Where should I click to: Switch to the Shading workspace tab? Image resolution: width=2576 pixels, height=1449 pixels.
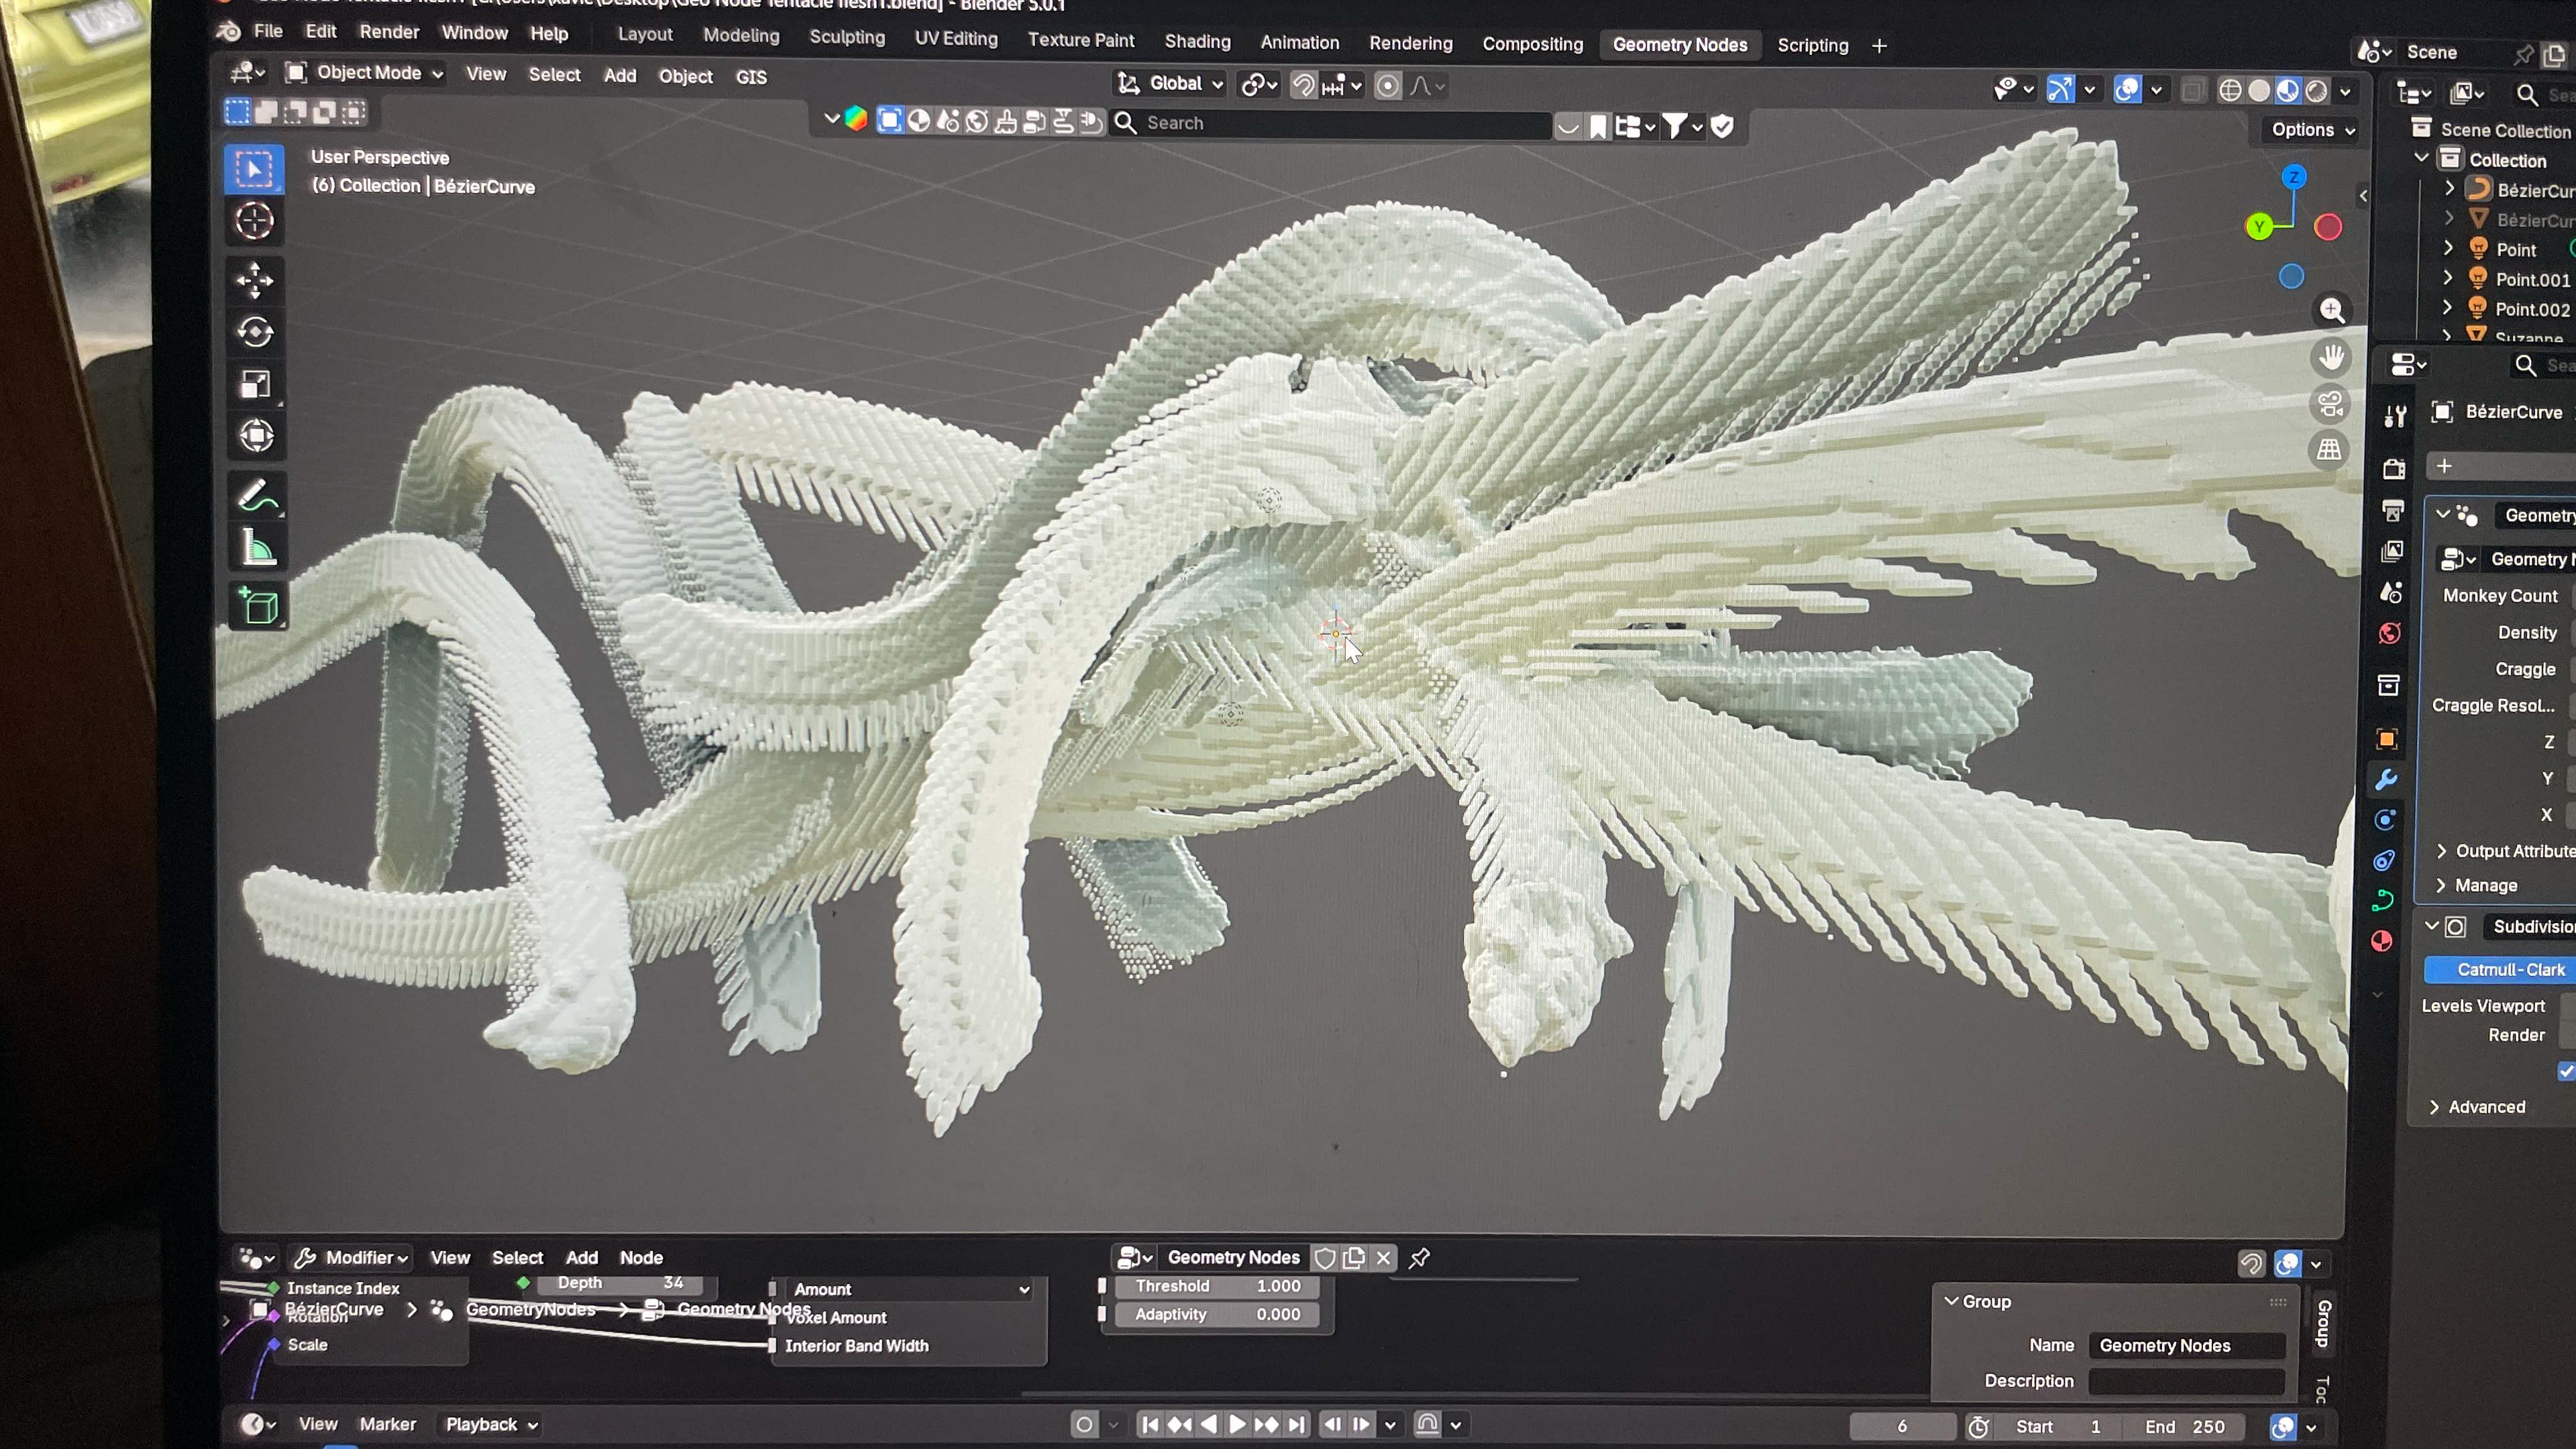tap(1197, 41)
